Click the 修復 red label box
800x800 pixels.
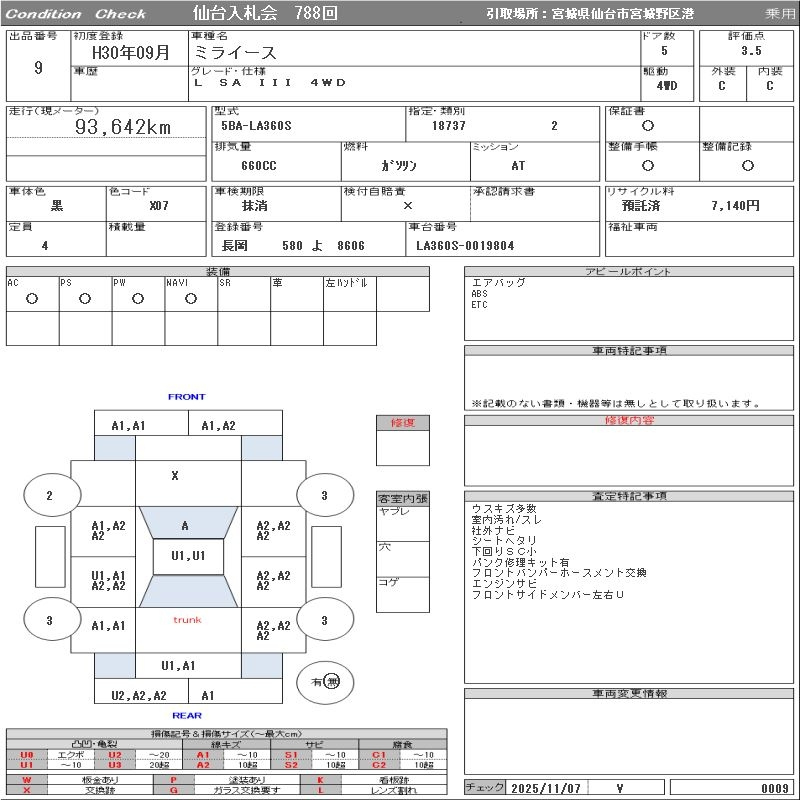[x=403, y=422]
